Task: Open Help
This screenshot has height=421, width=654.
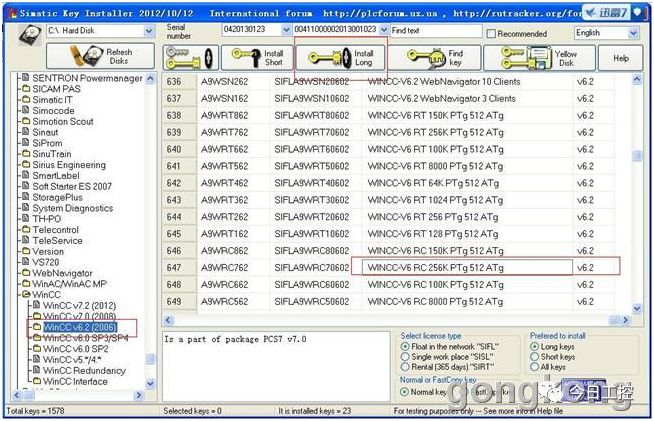Action: click(621, 58)
